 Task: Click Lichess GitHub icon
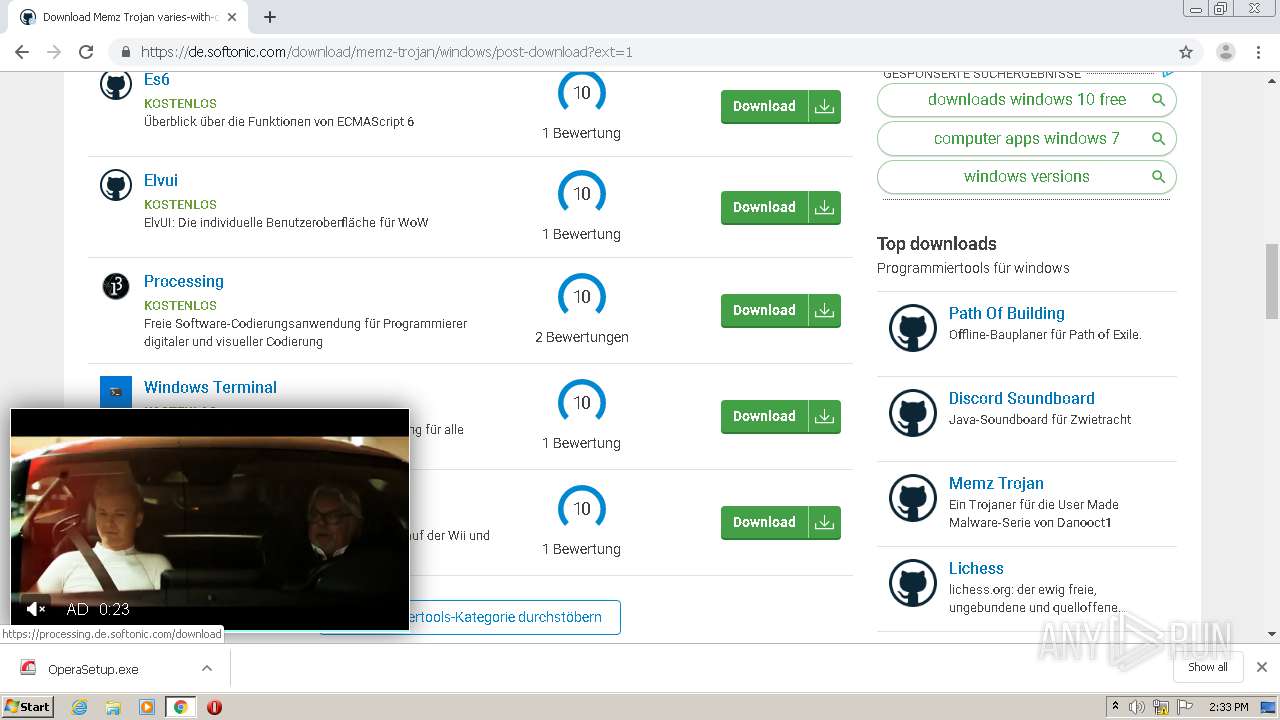(x=913, y=583)
